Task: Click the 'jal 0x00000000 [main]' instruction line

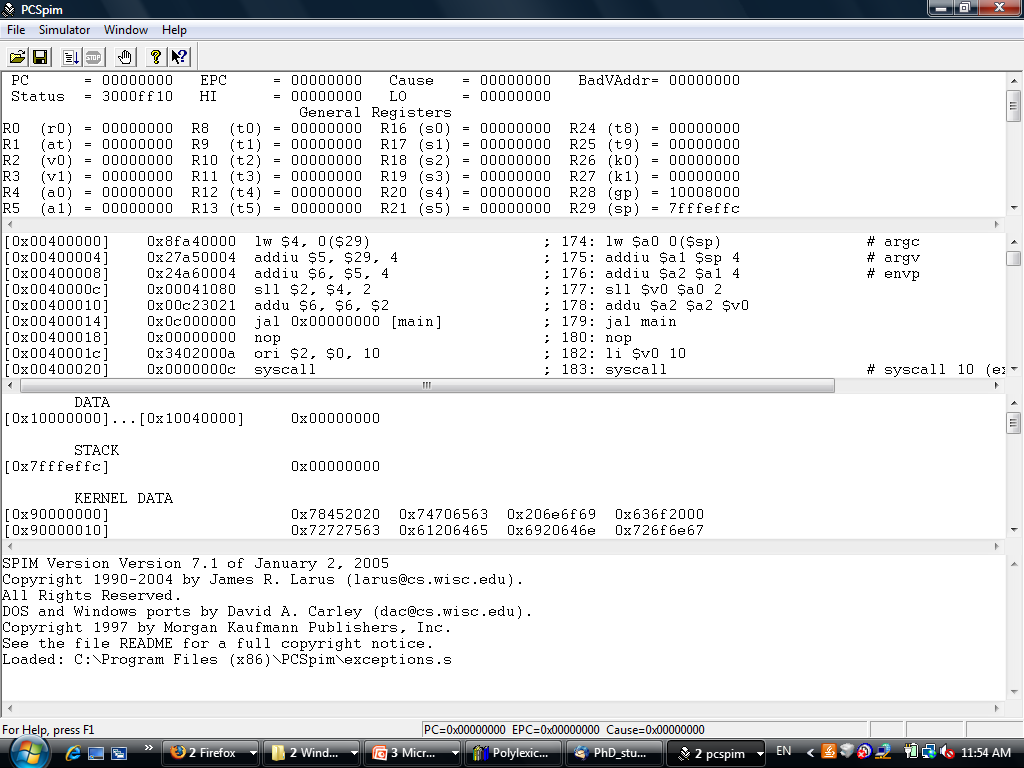Action: tap(348, 321)
